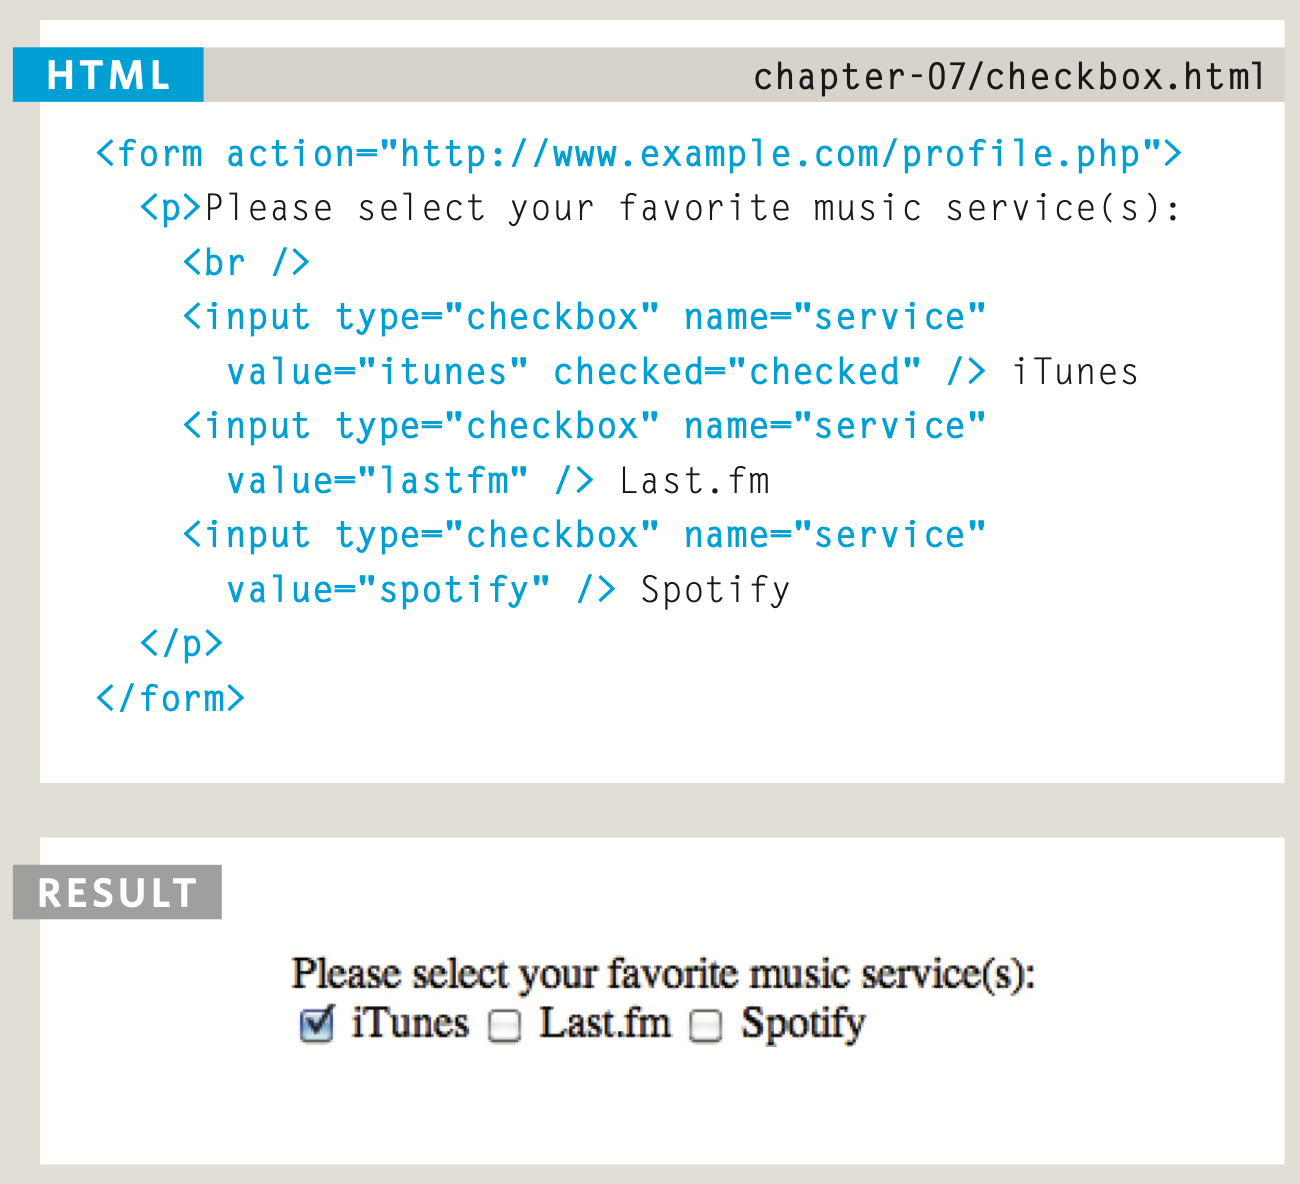Click the result prompt about favorite music services
The image size is (1300, 1184).
pyautogui.click(x=663, y=974)
